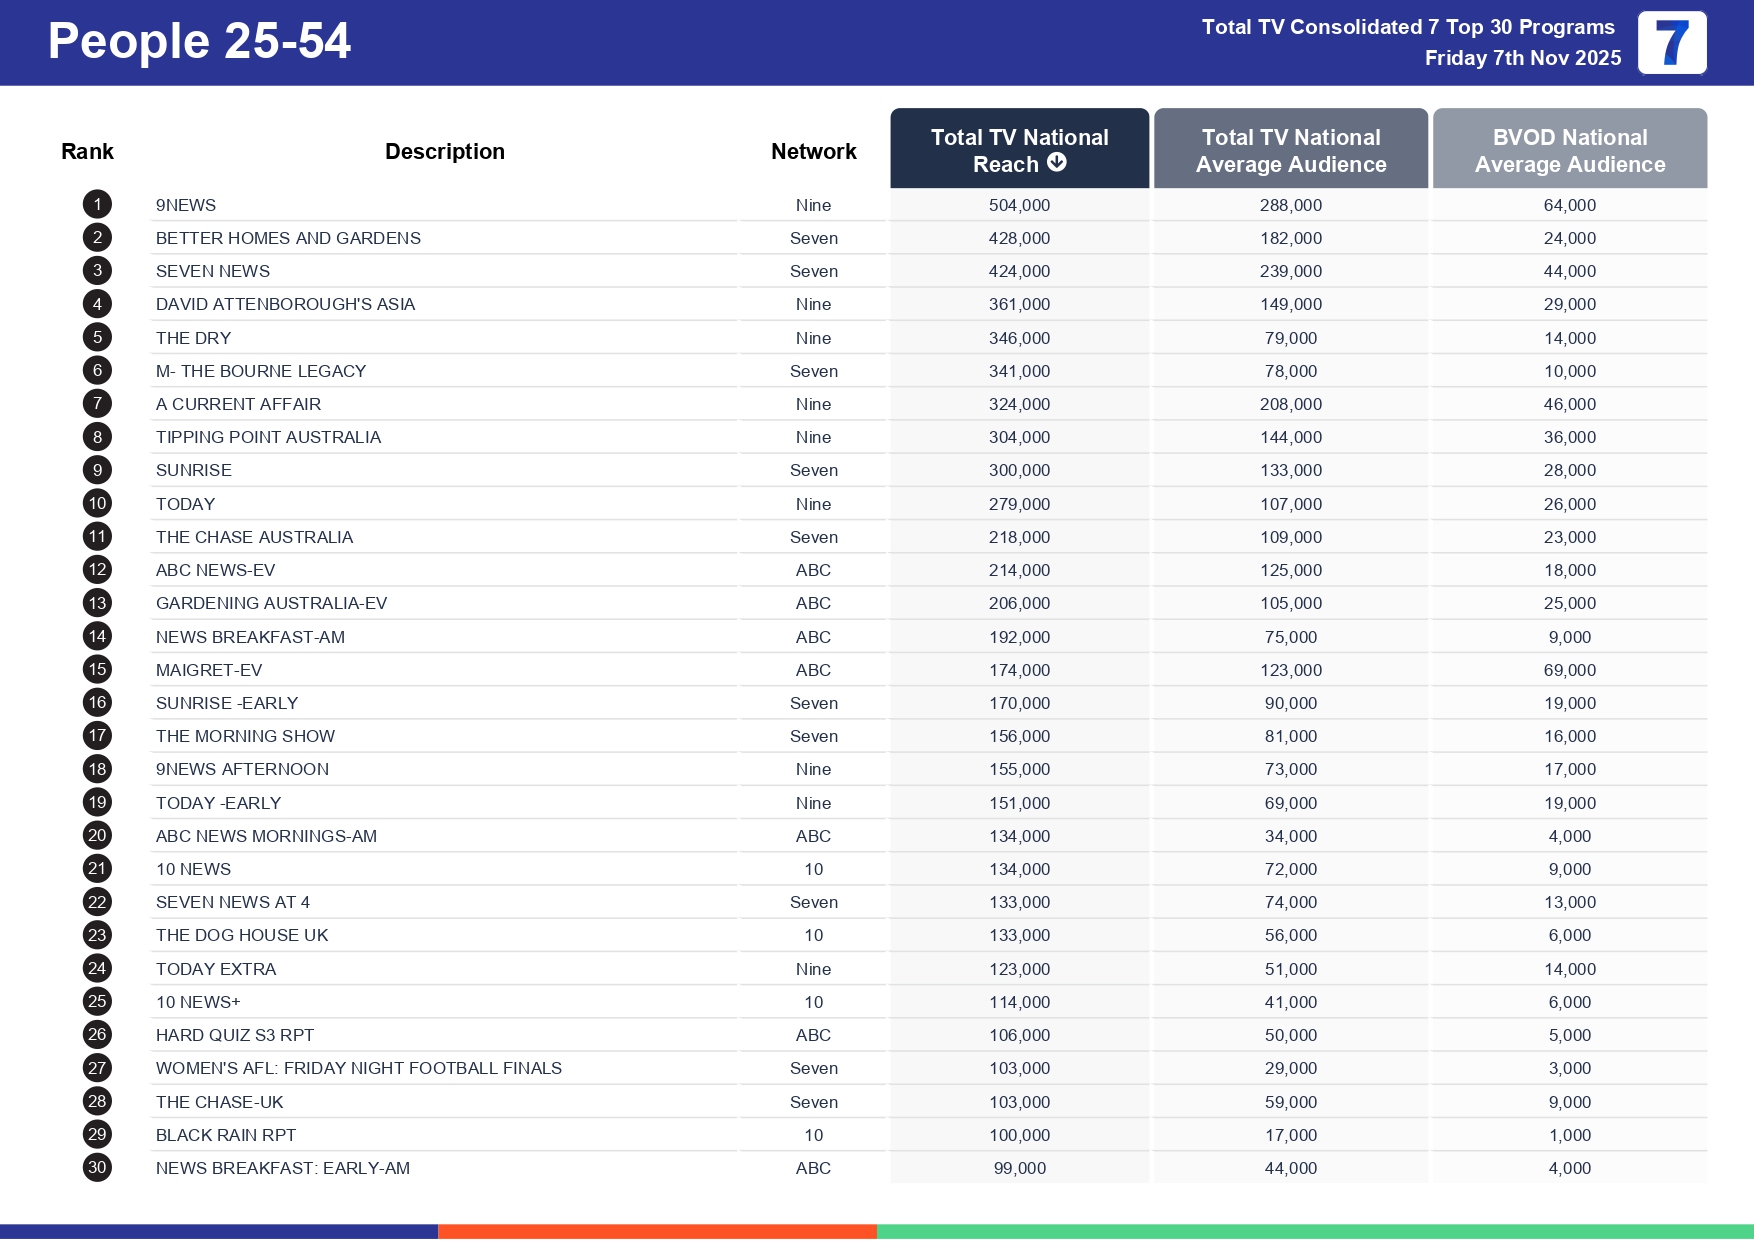Click the rank 1 badge beside 9NEWS
1754x1241 pixels.
tap(96, 204)
